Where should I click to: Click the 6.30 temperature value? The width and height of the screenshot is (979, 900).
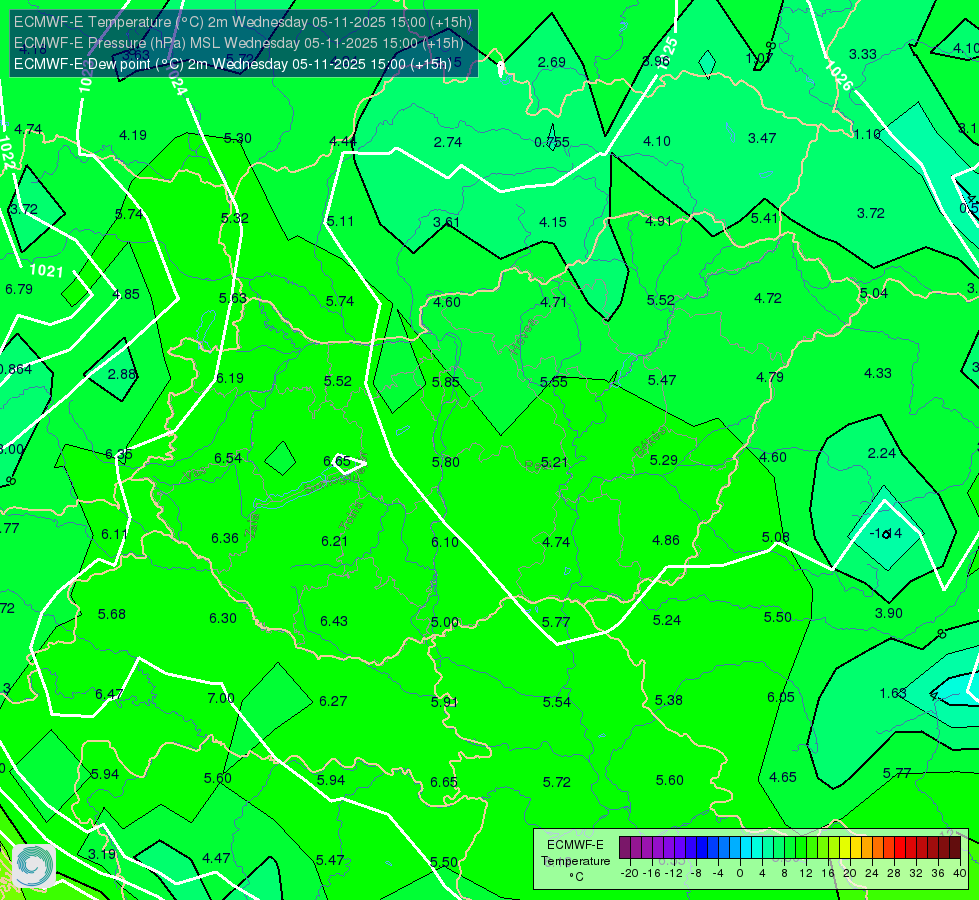pos(223,618)
